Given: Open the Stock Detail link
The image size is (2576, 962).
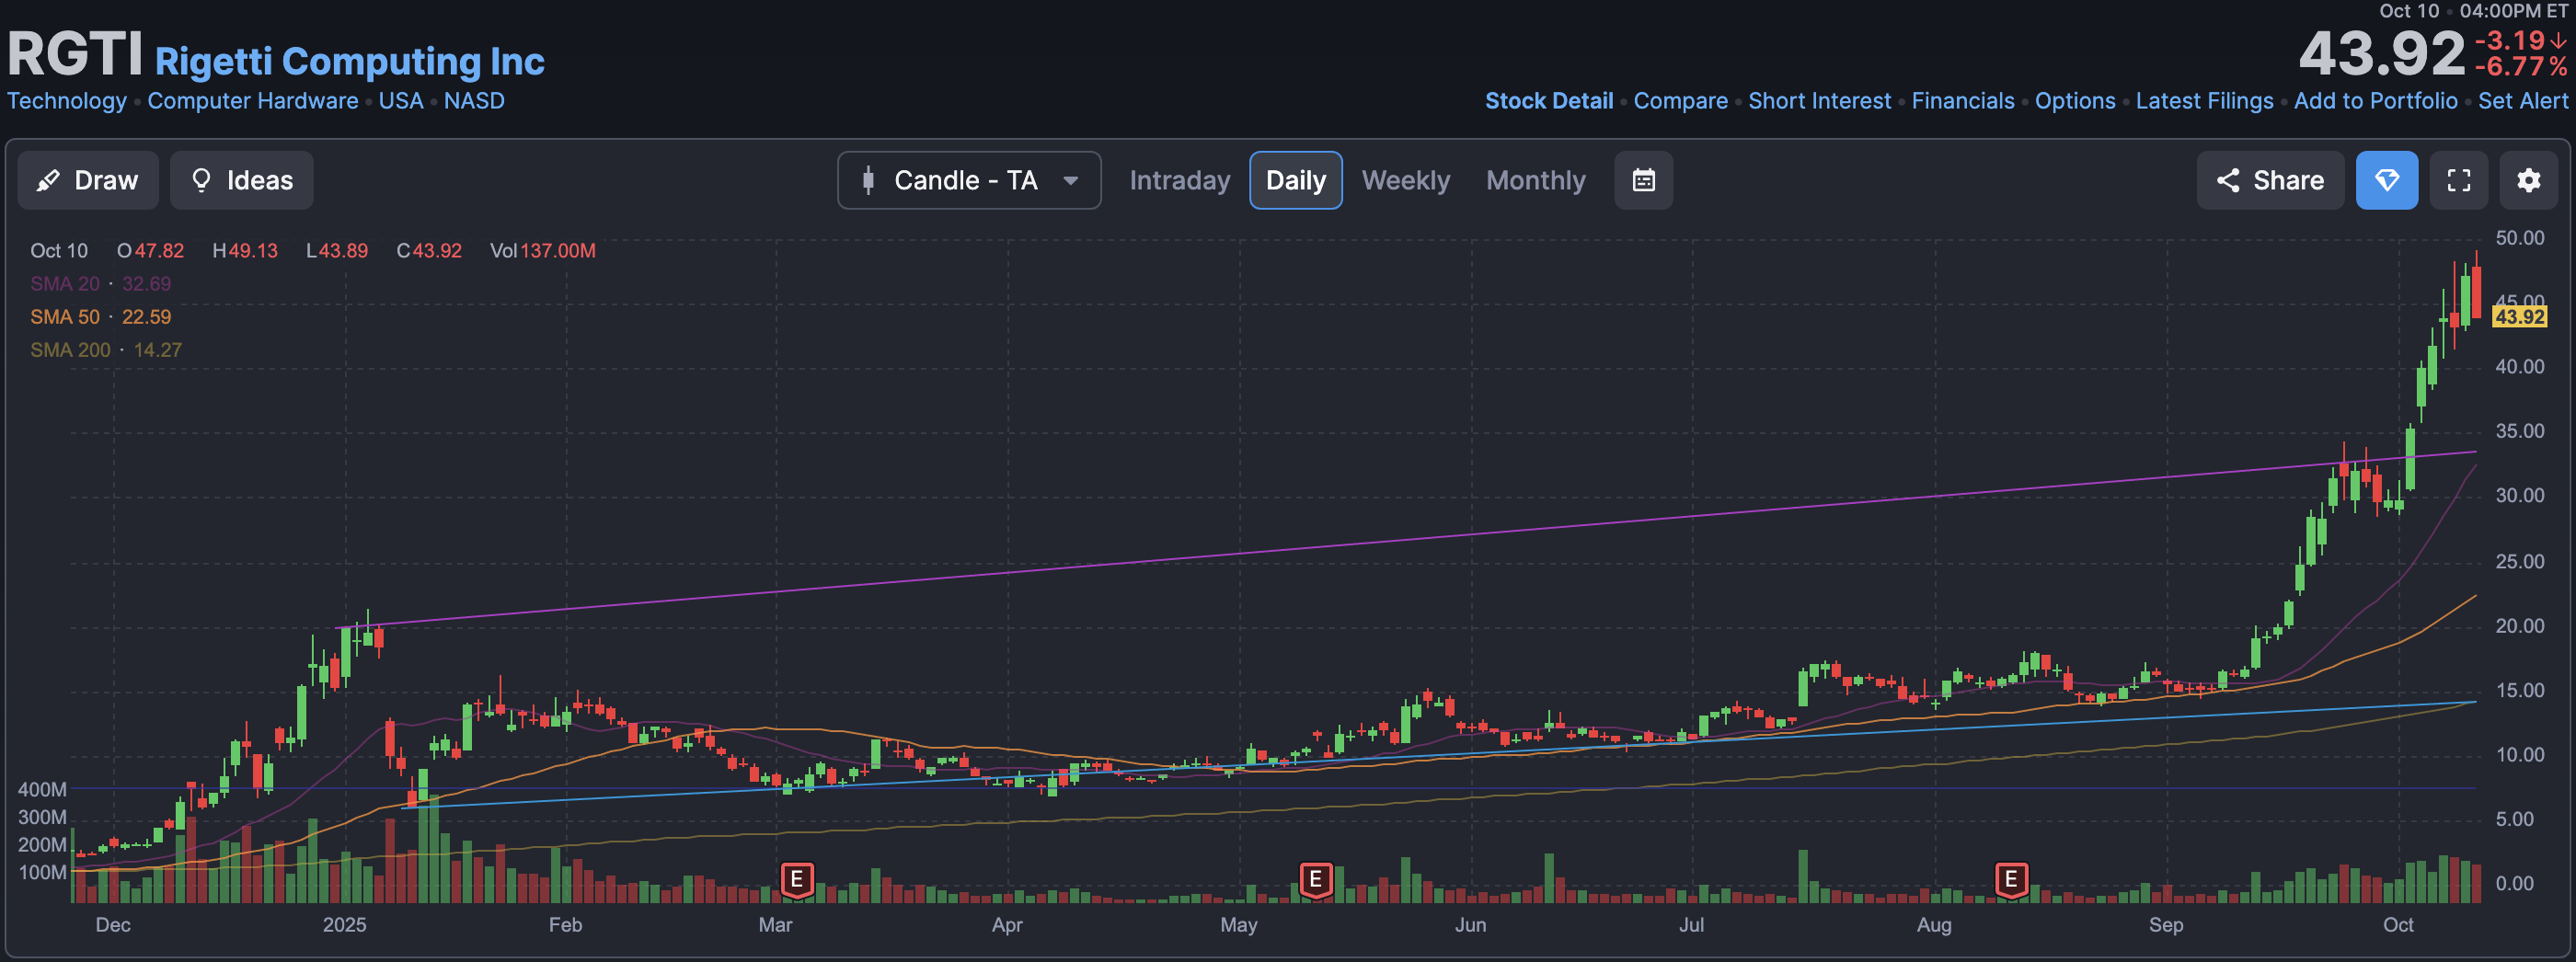Looking at the screenshot, I should 1548,101.
